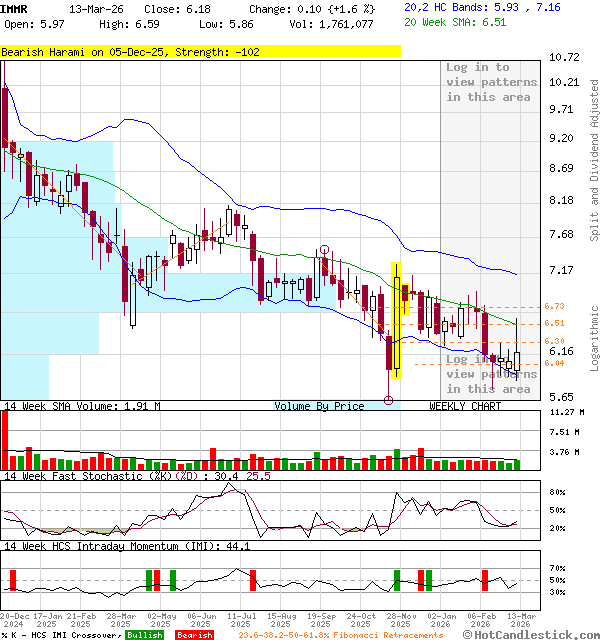The width and height of the screenshot is (600, 640).
Task: Click the red circle marker at chart low
Action: click(x=388, y=401)
